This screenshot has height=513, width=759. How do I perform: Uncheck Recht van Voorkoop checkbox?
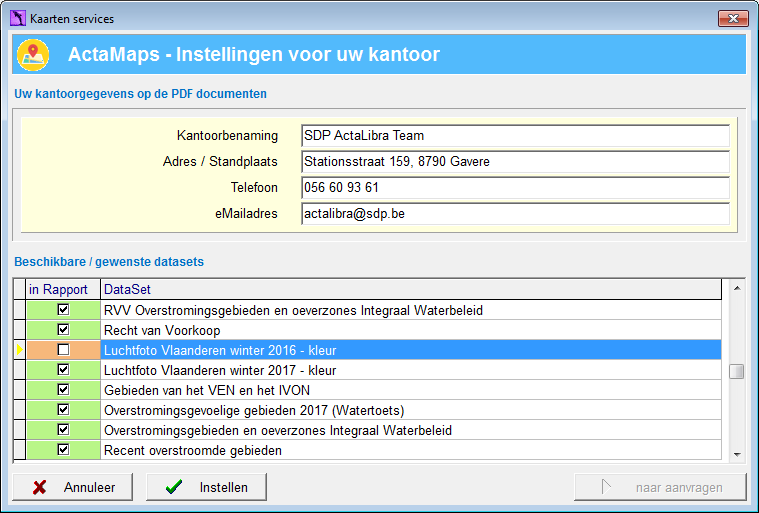[x=63, y=330]
